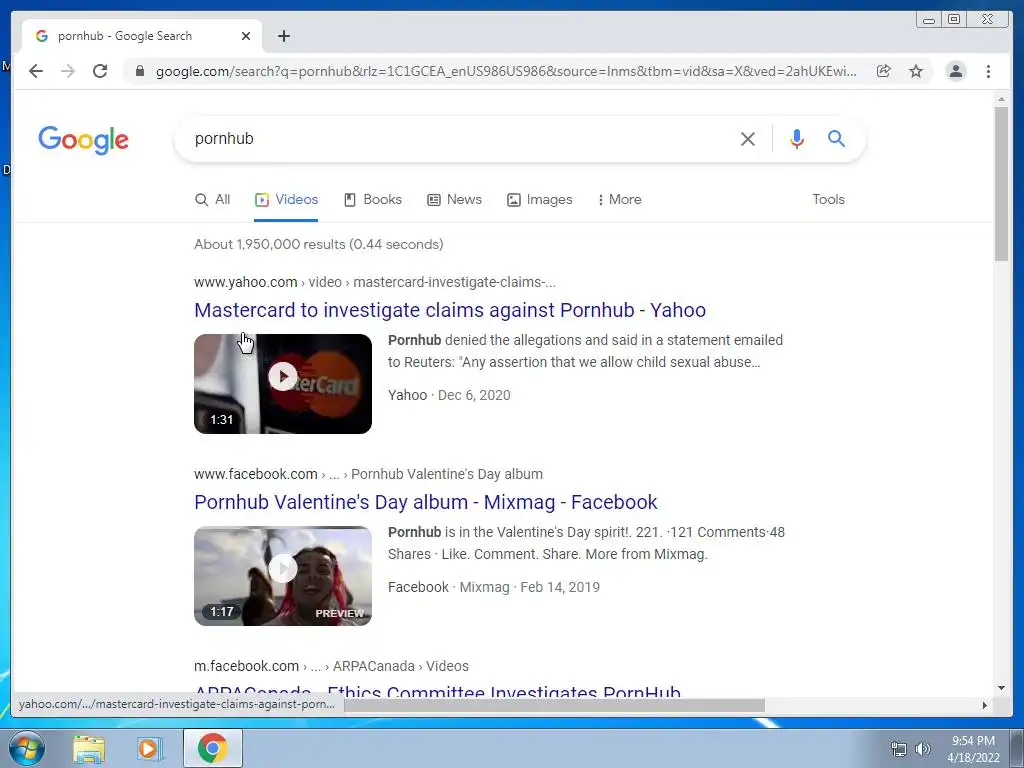Open the Tools button
The height and width of the screenshot is (768, 1024).
click(x=828, y=200)
